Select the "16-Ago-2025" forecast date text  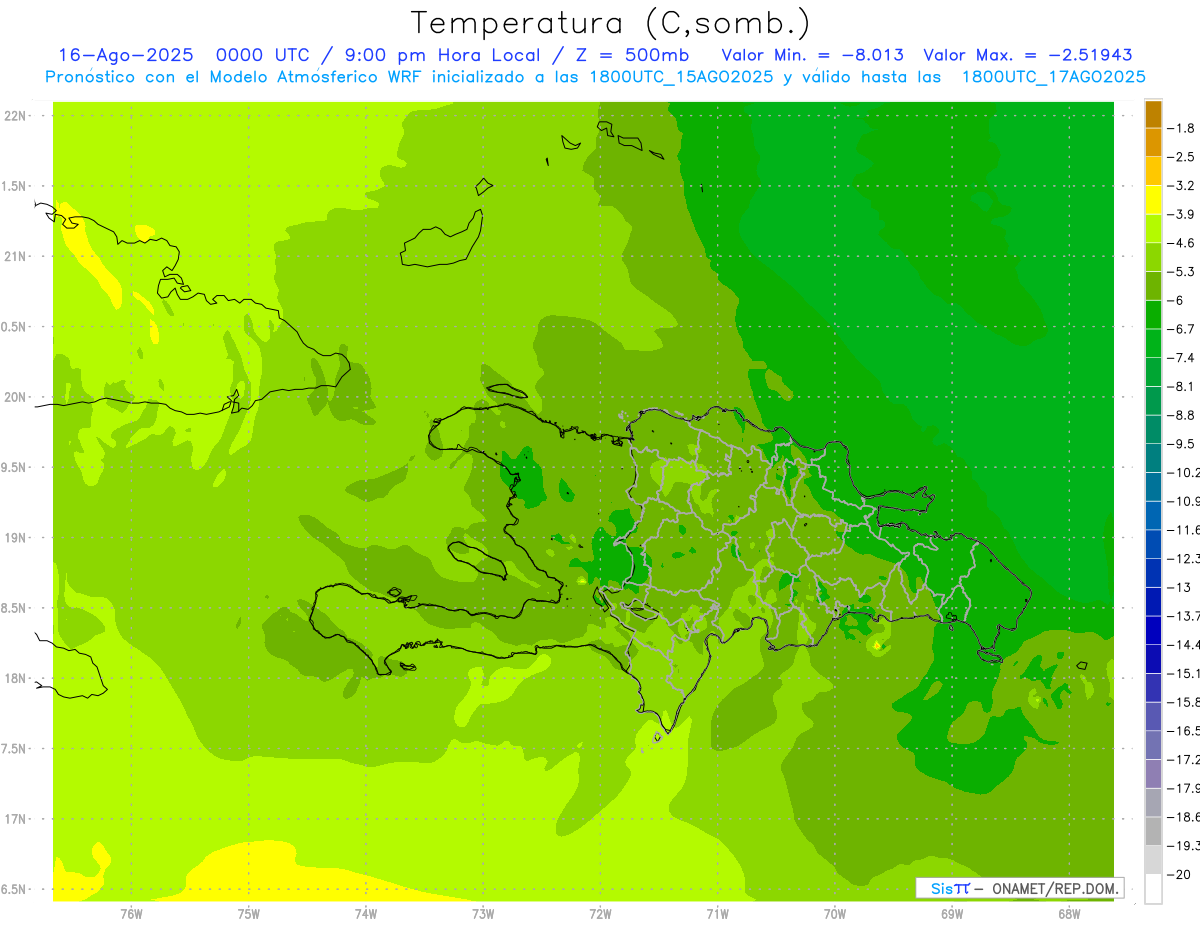(x=124, y=55)
